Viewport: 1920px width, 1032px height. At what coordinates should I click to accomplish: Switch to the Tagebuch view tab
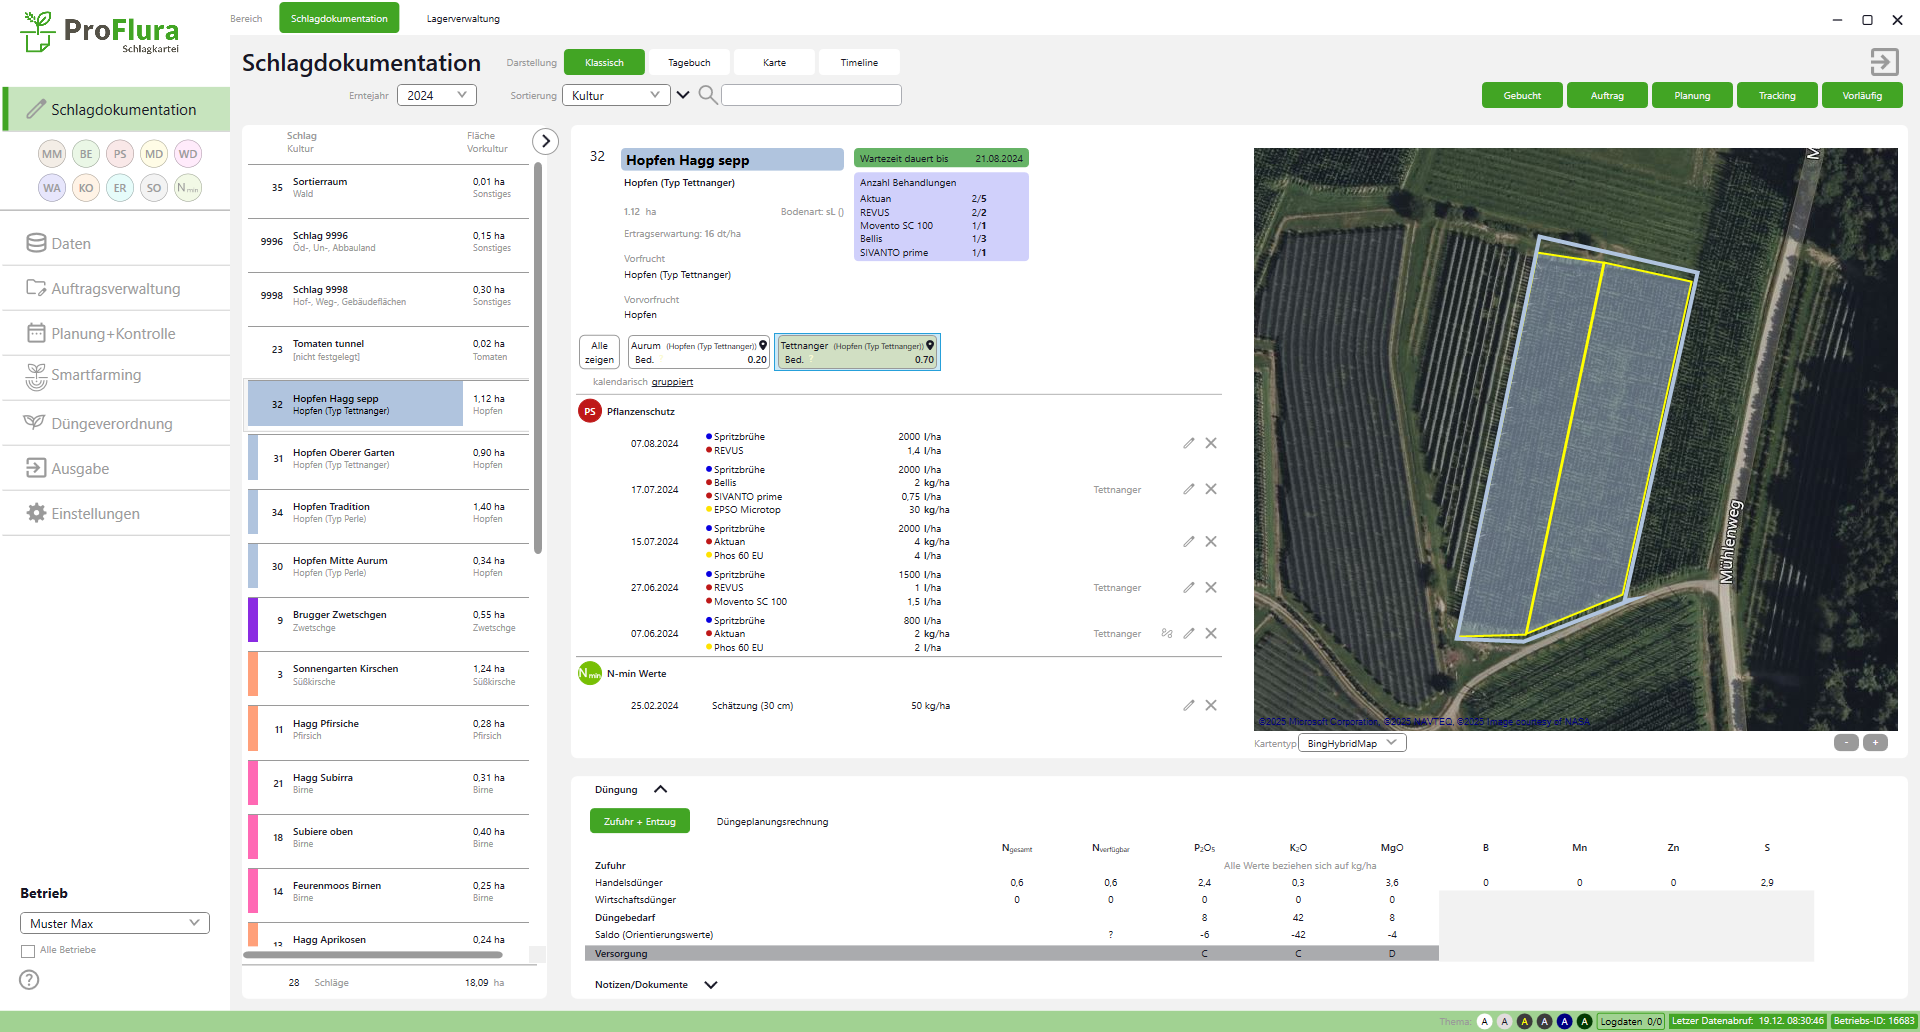pyautogui.click(x=689, y=62)
